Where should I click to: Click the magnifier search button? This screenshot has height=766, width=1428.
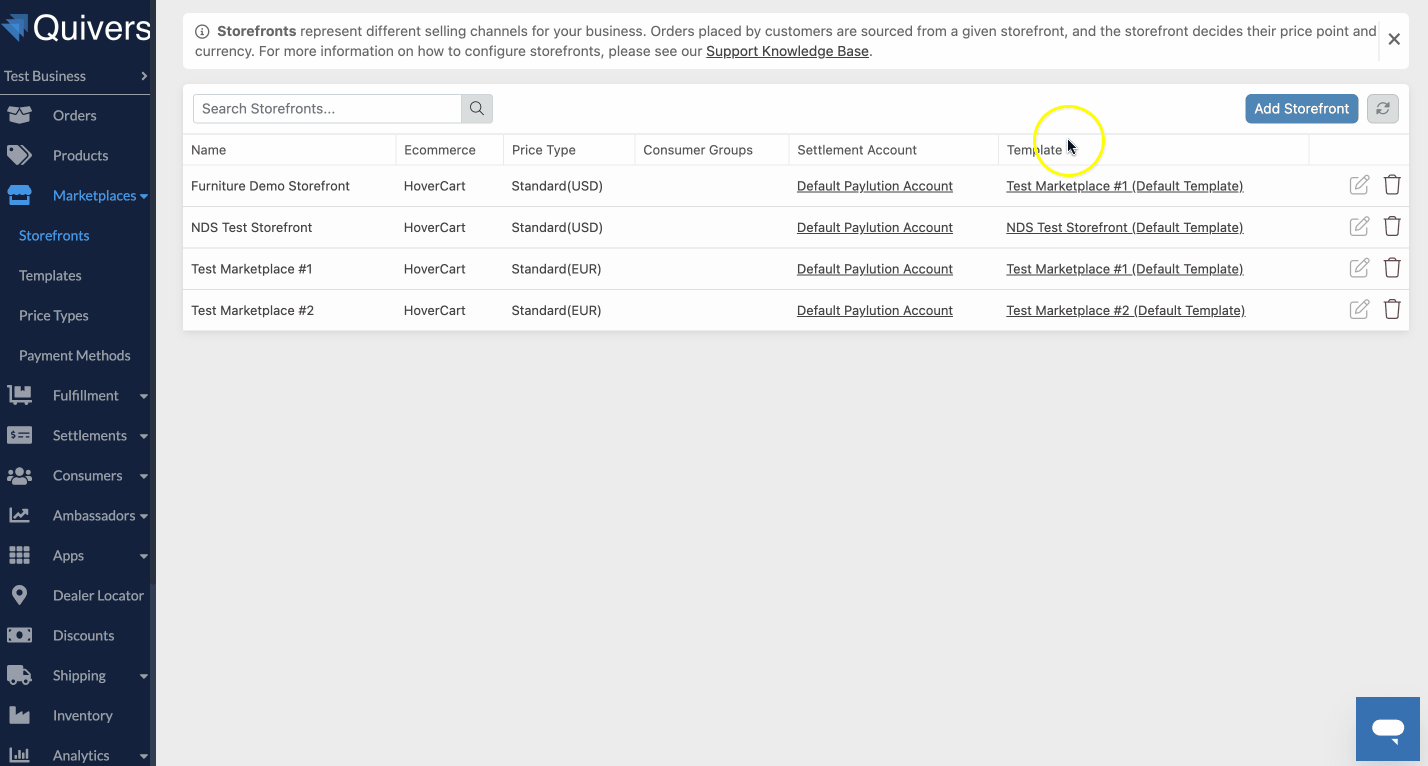477,108
